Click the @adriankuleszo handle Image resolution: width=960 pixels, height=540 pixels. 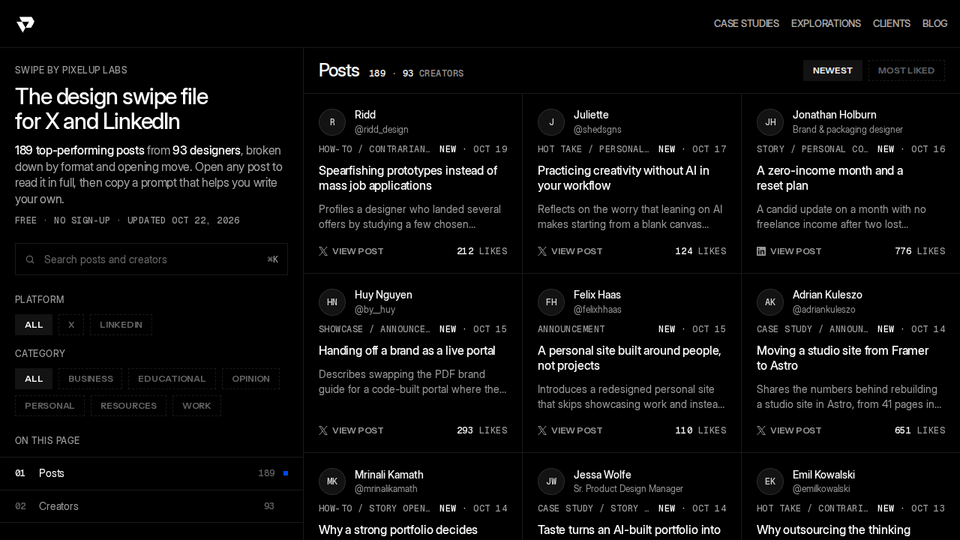(x=824, y=309)
